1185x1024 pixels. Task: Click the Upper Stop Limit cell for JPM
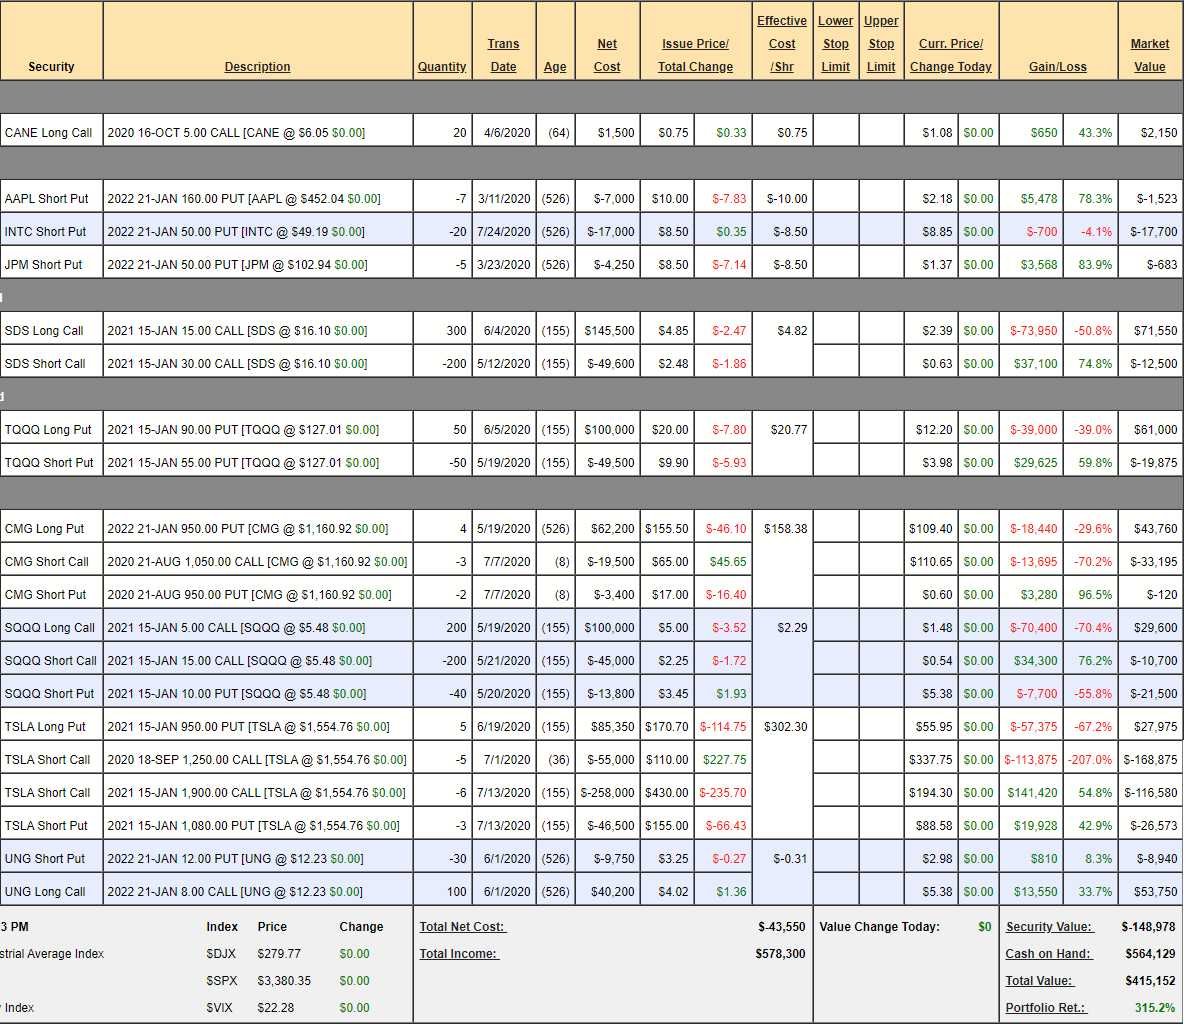pos(881,265)
